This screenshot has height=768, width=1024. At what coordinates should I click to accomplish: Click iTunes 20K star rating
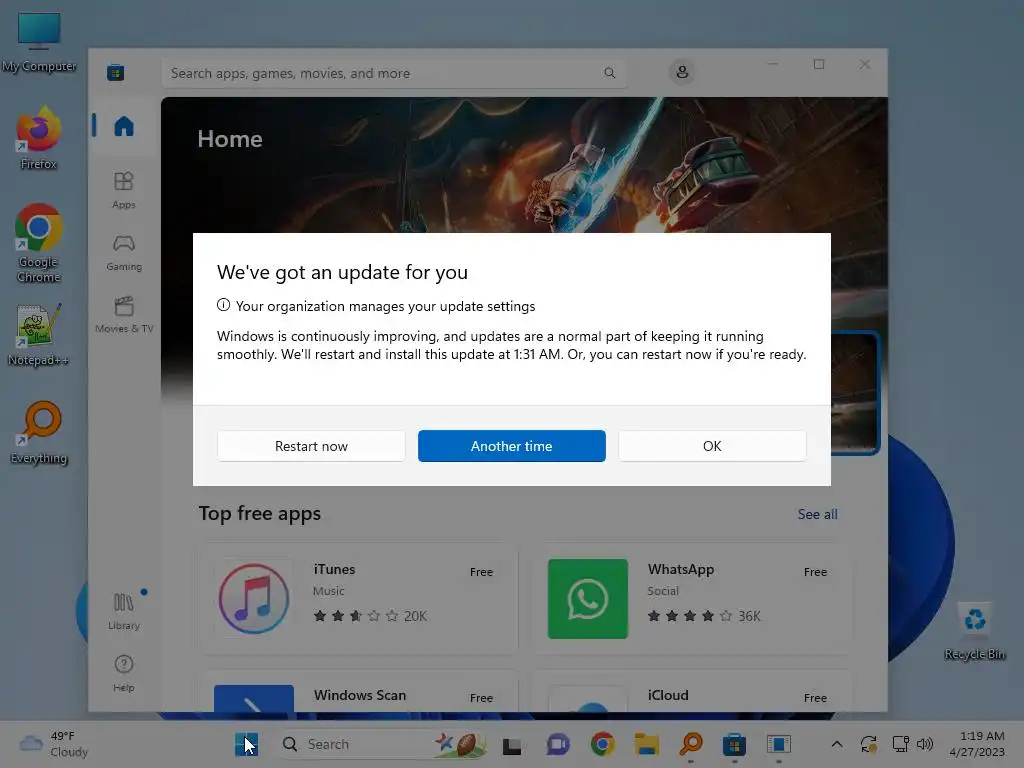point(370,616)
